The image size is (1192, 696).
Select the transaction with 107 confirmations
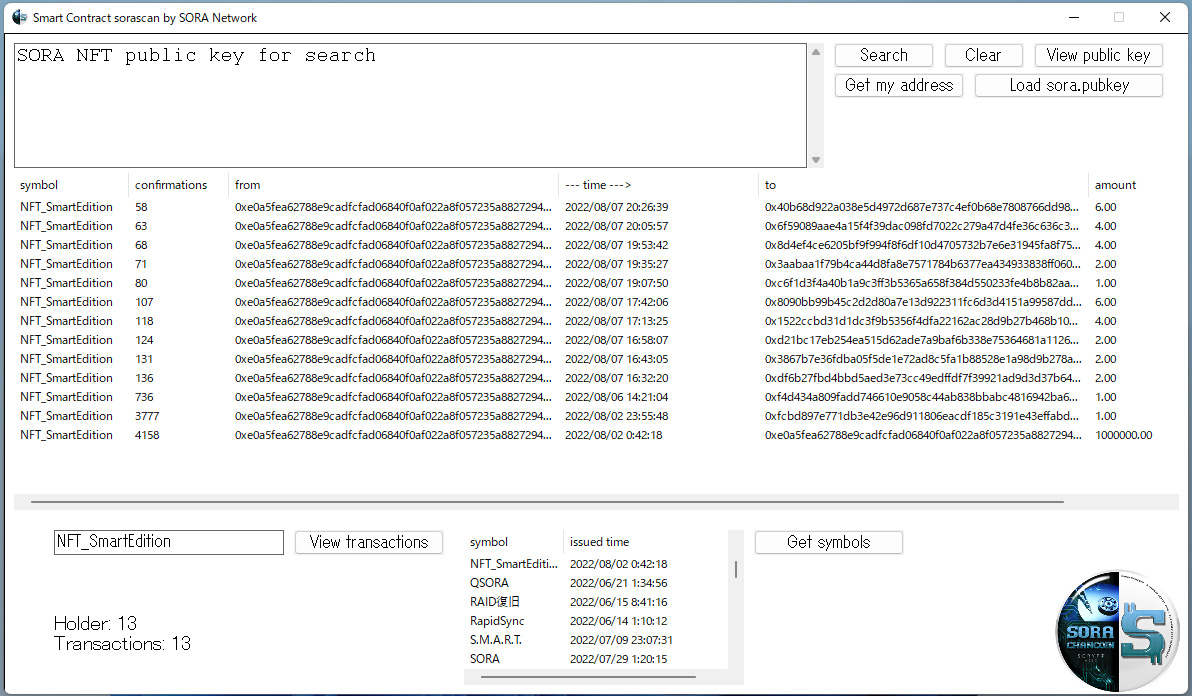[x=596, y=302]
